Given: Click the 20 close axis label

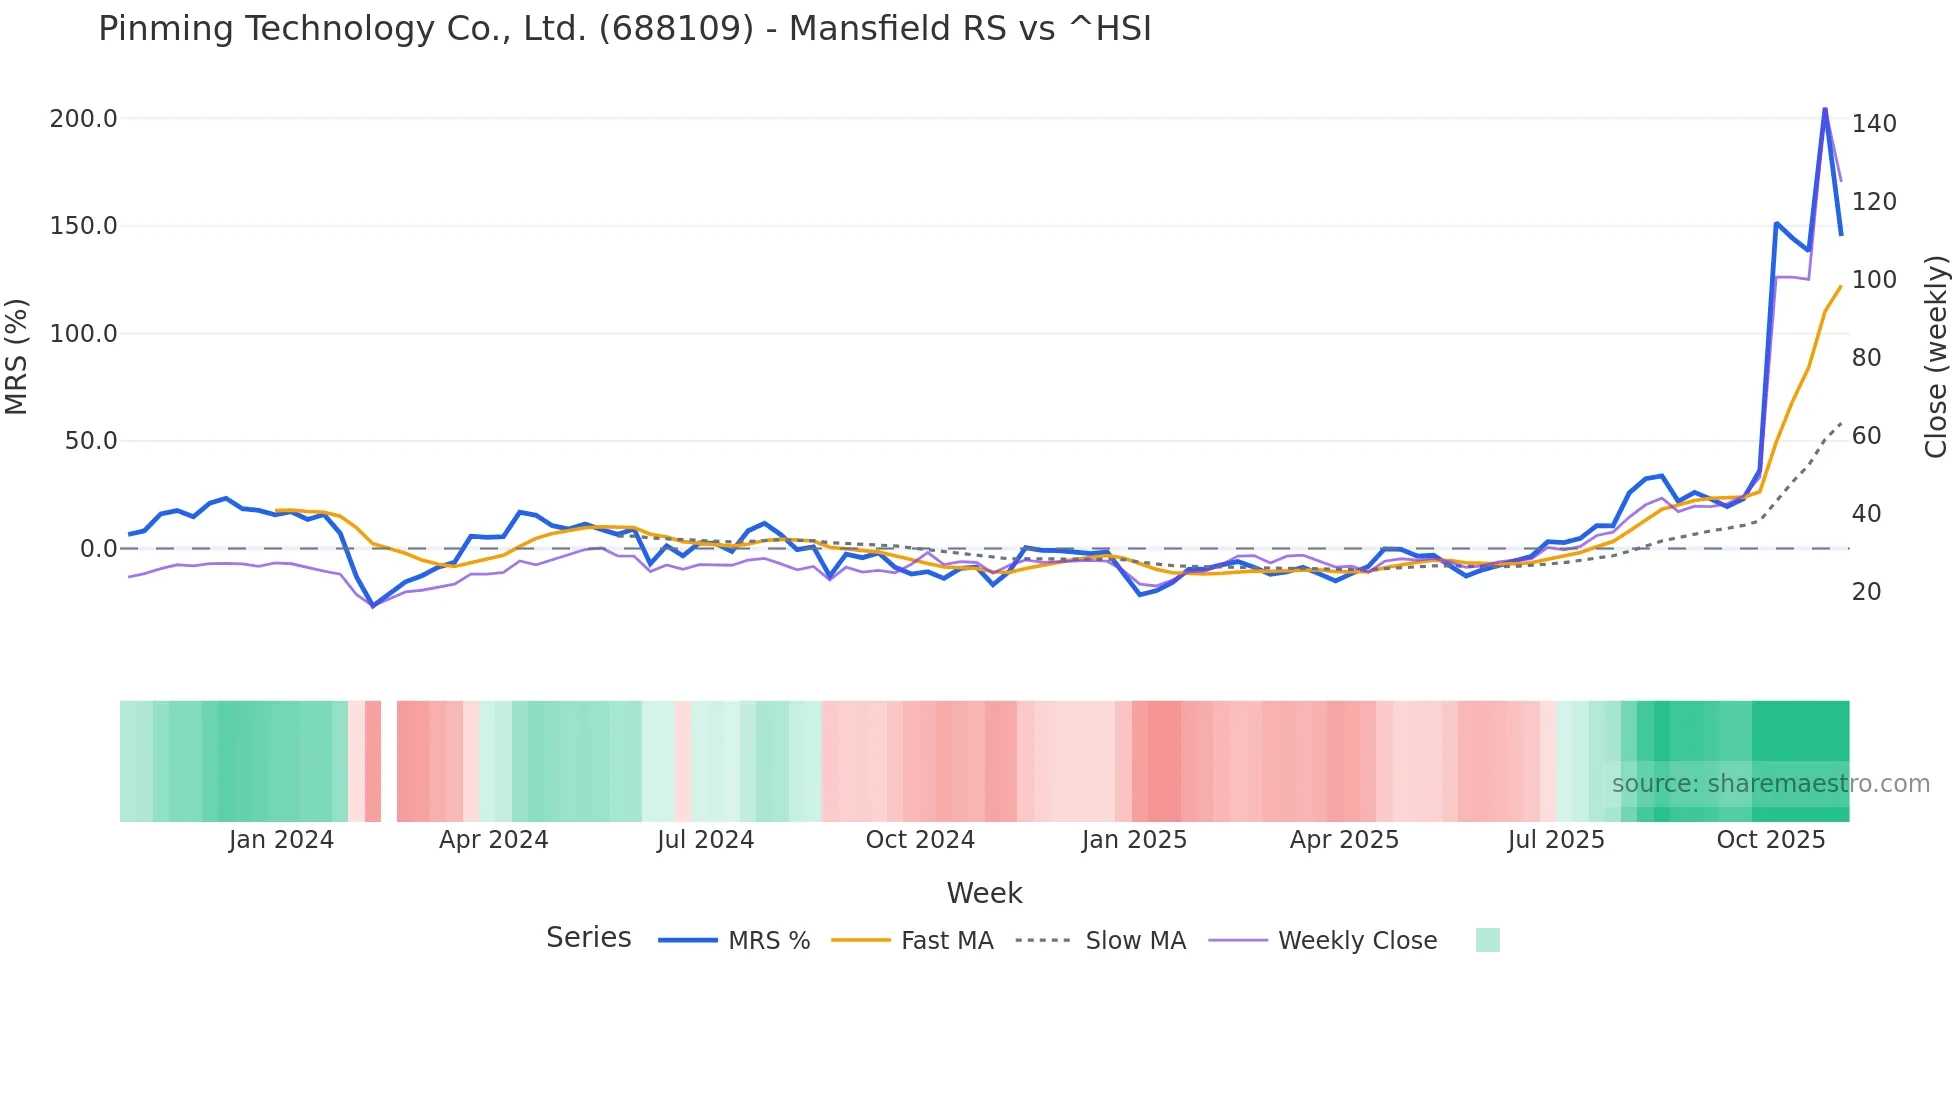Looking at the screenshot, I should coord(1867,592).
